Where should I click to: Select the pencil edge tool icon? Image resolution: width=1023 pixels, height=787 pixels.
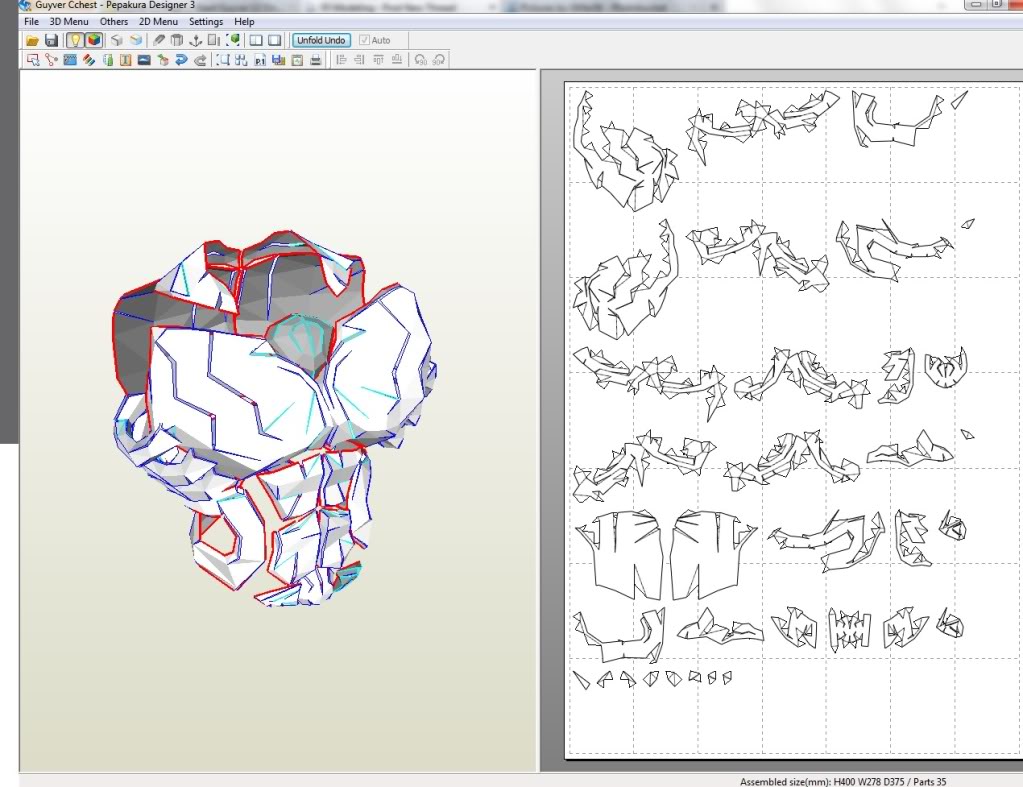click(159, 40)
